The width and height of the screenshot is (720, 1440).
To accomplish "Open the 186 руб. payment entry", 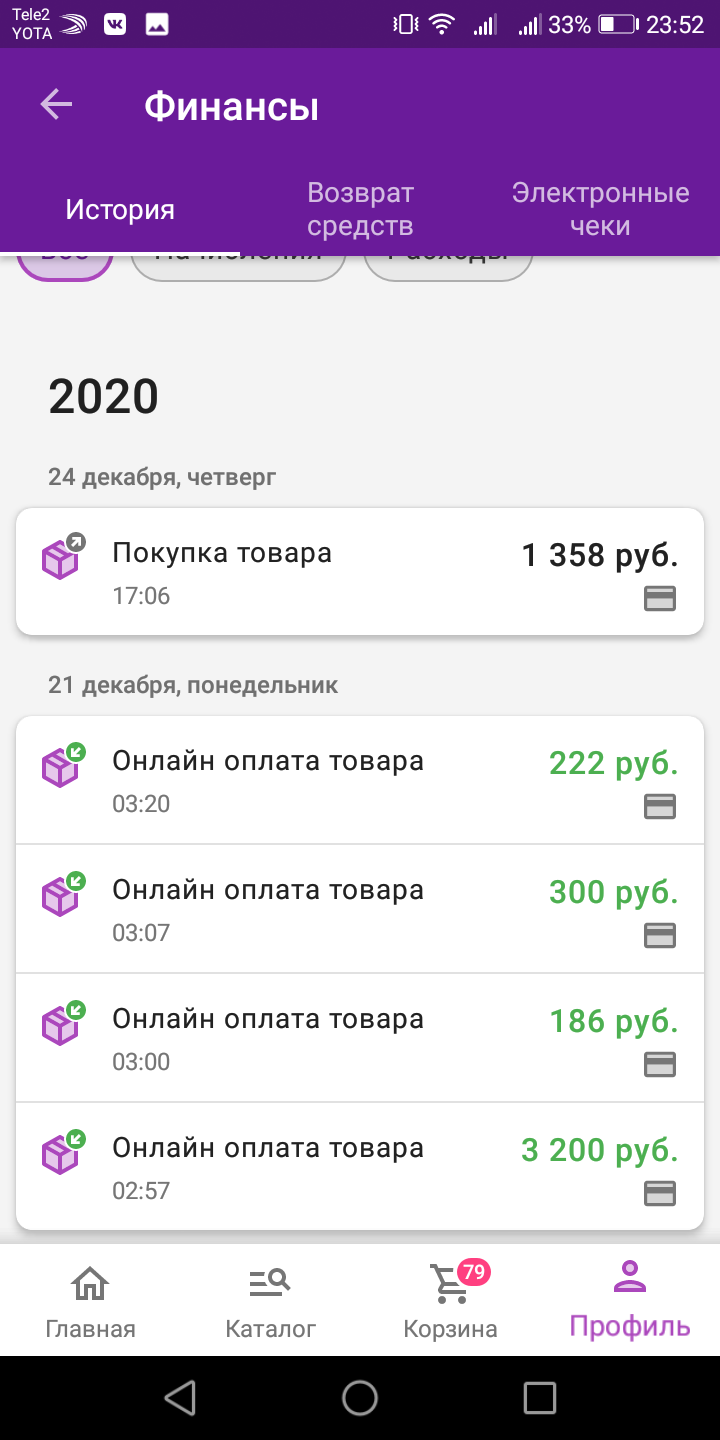I will (360, 1038).
